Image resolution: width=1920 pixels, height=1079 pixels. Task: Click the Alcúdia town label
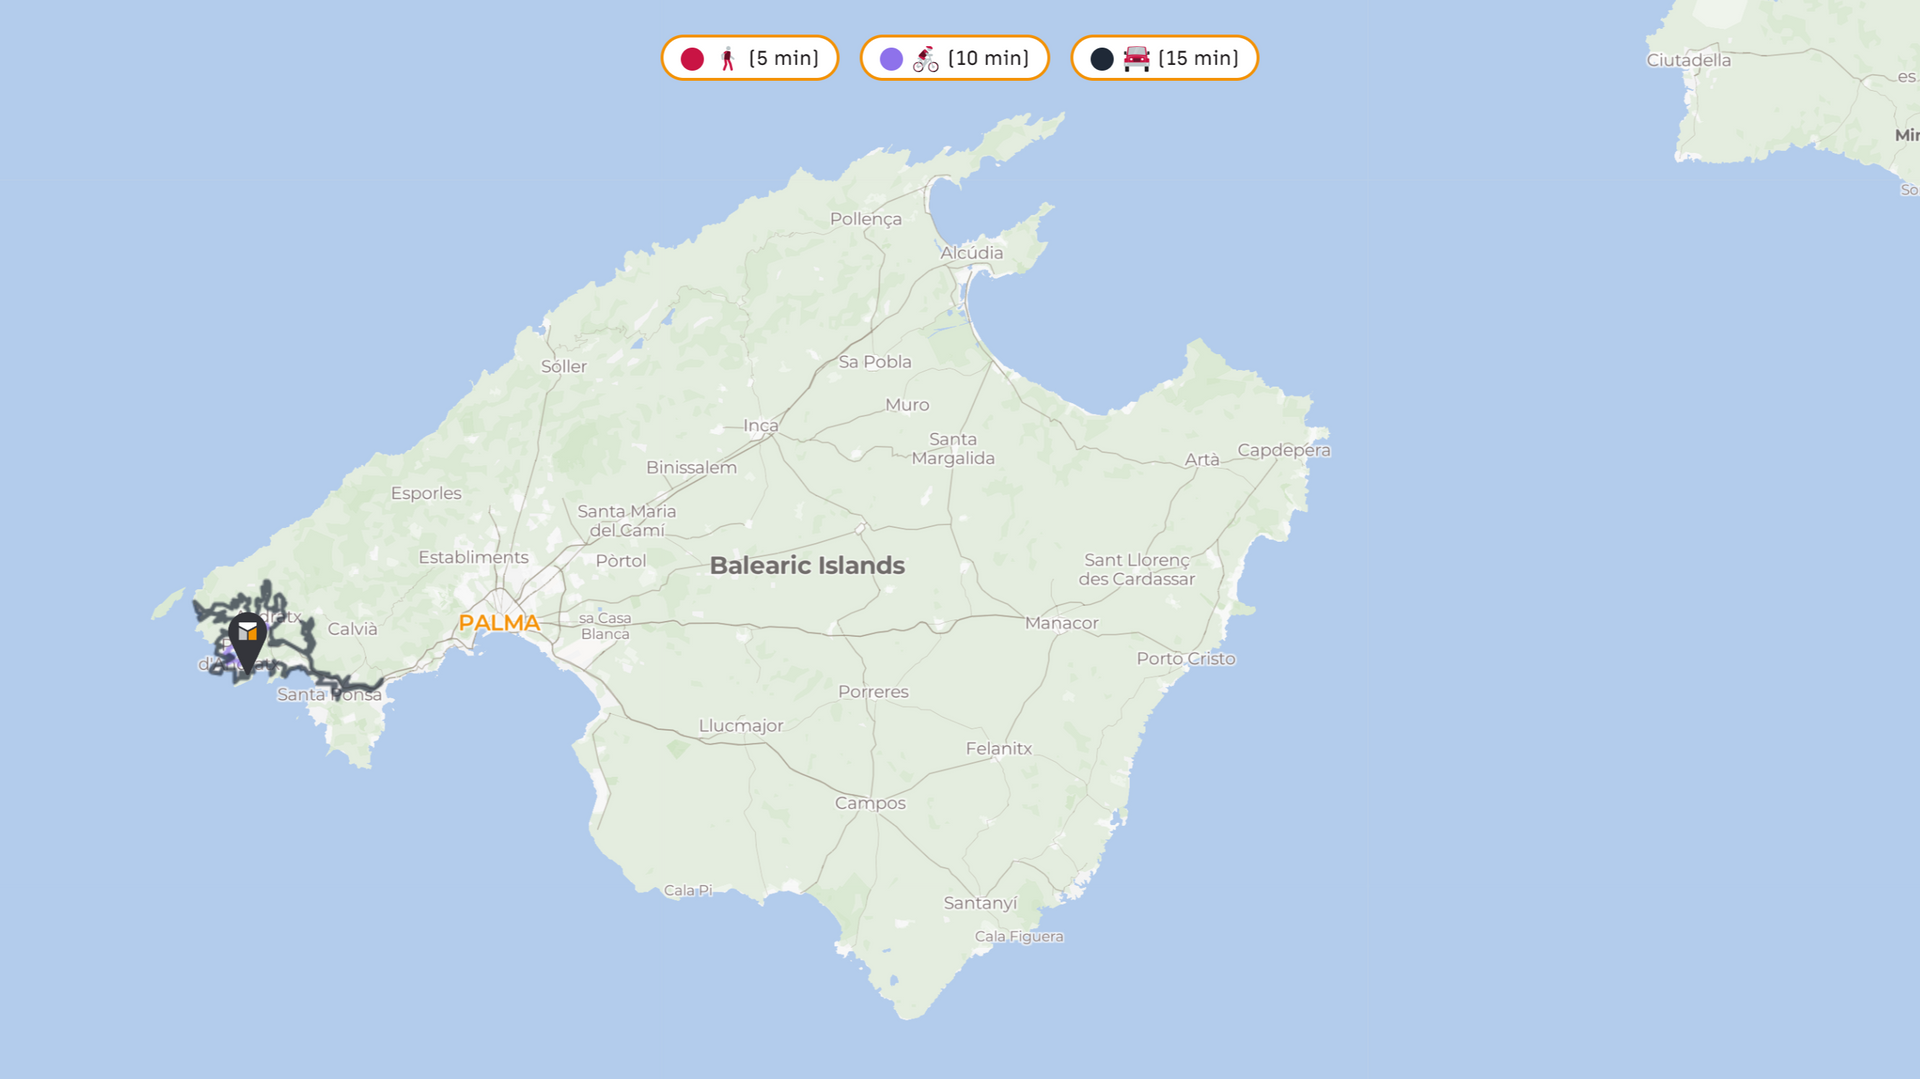pos(971,253)
